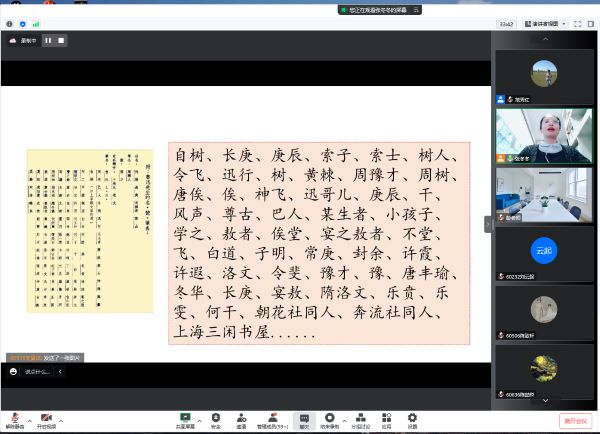Open the Apps item in the bottom toolbar
The height and width of the screenshot is (434, 600).
[x=386, y=419]
